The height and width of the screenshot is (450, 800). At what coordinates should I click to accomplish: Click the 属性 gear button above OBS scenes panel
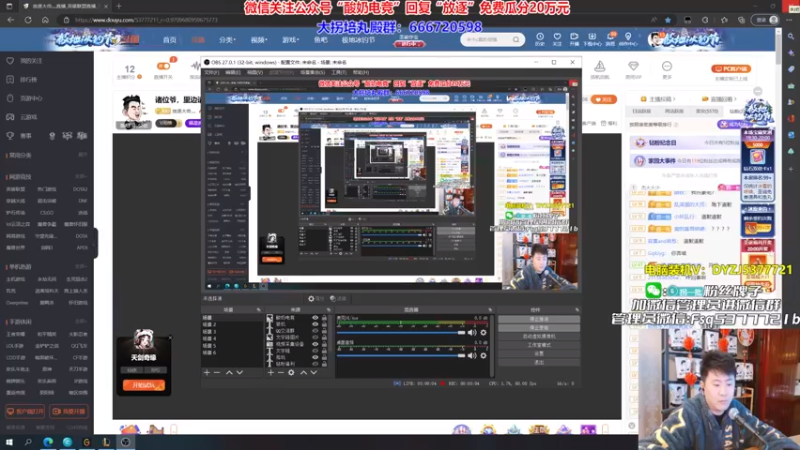pos(316,298)
